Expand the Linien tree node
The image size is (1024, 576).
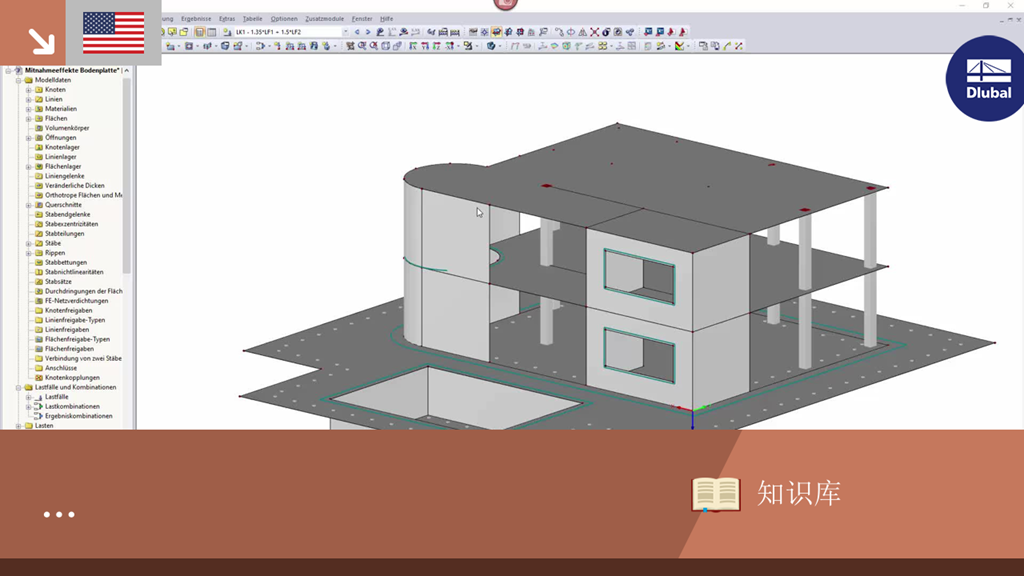(x=29, y=99)
